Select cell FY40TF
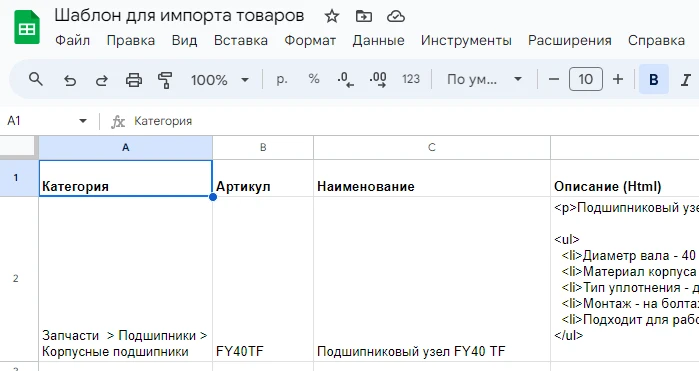The width and height of the screenshot is (699, 371). [x=263, y=279]
